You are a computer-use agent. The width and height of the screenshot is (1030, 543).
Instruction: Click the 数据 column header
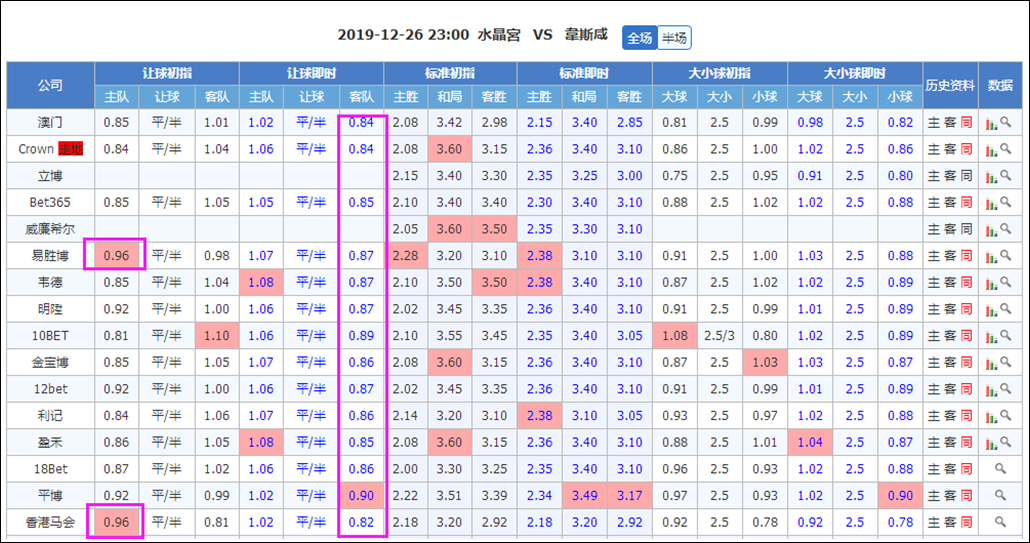tap(1000, 85)
